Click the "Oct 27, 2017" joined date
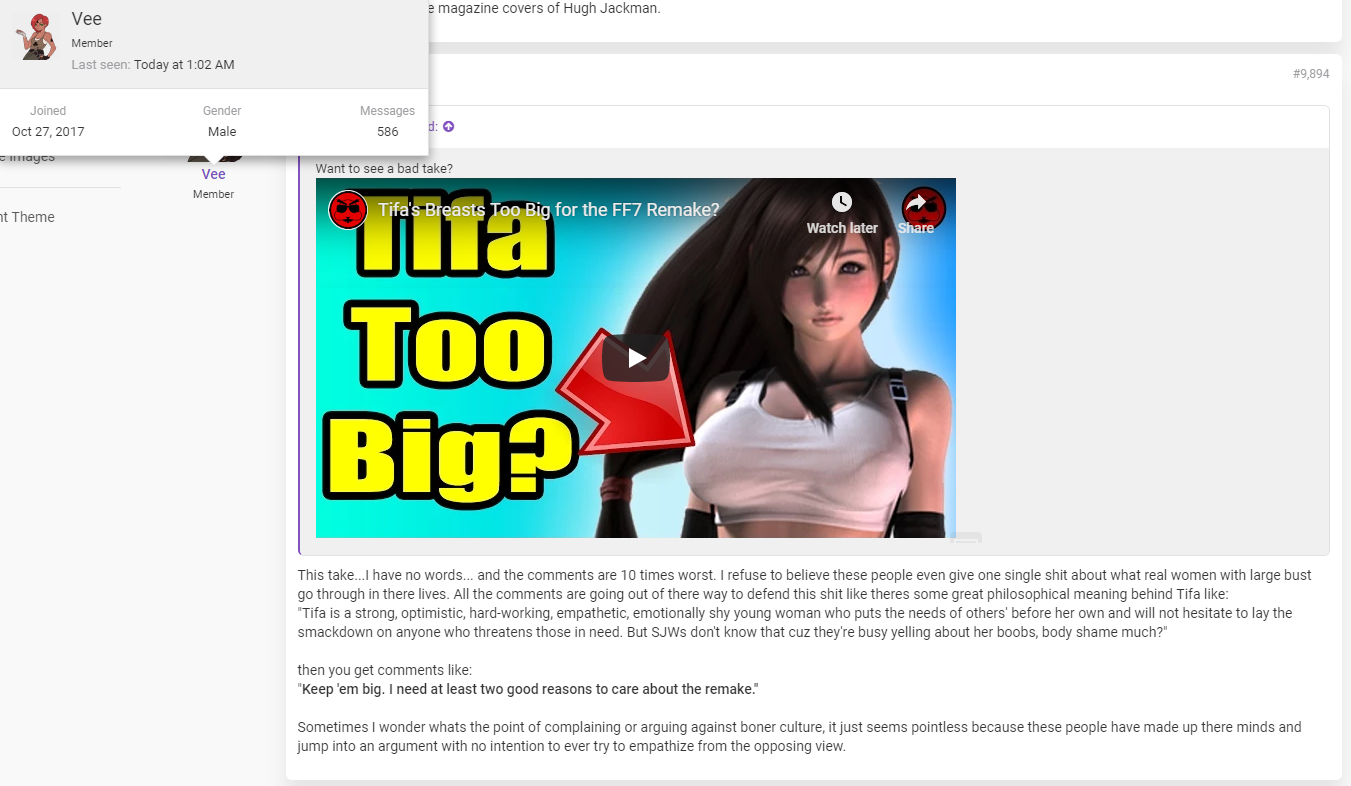 click(x=48, y=132)
